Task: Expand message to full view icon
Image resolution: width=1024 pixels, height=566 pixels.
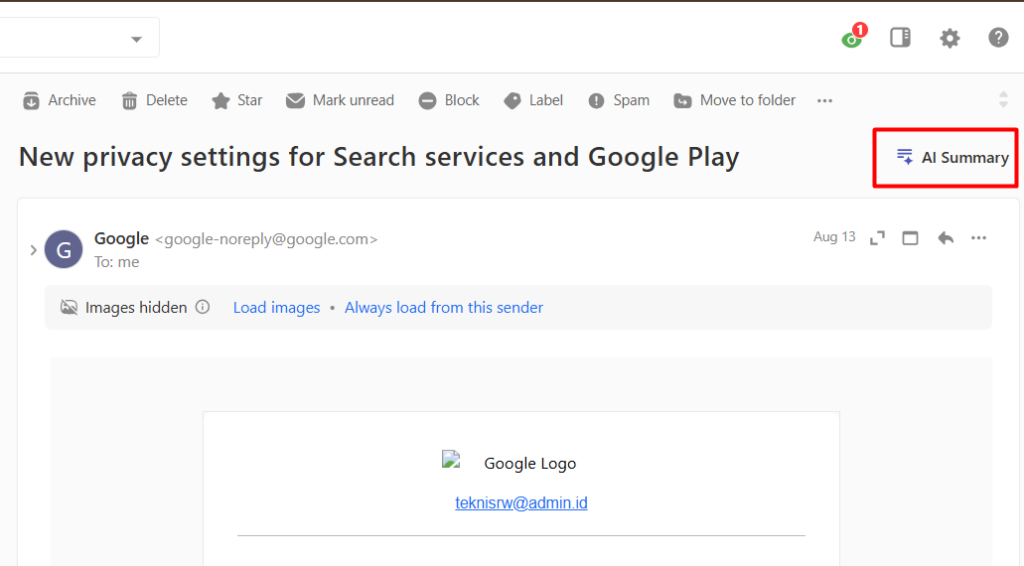Action: tap(877, 238)
